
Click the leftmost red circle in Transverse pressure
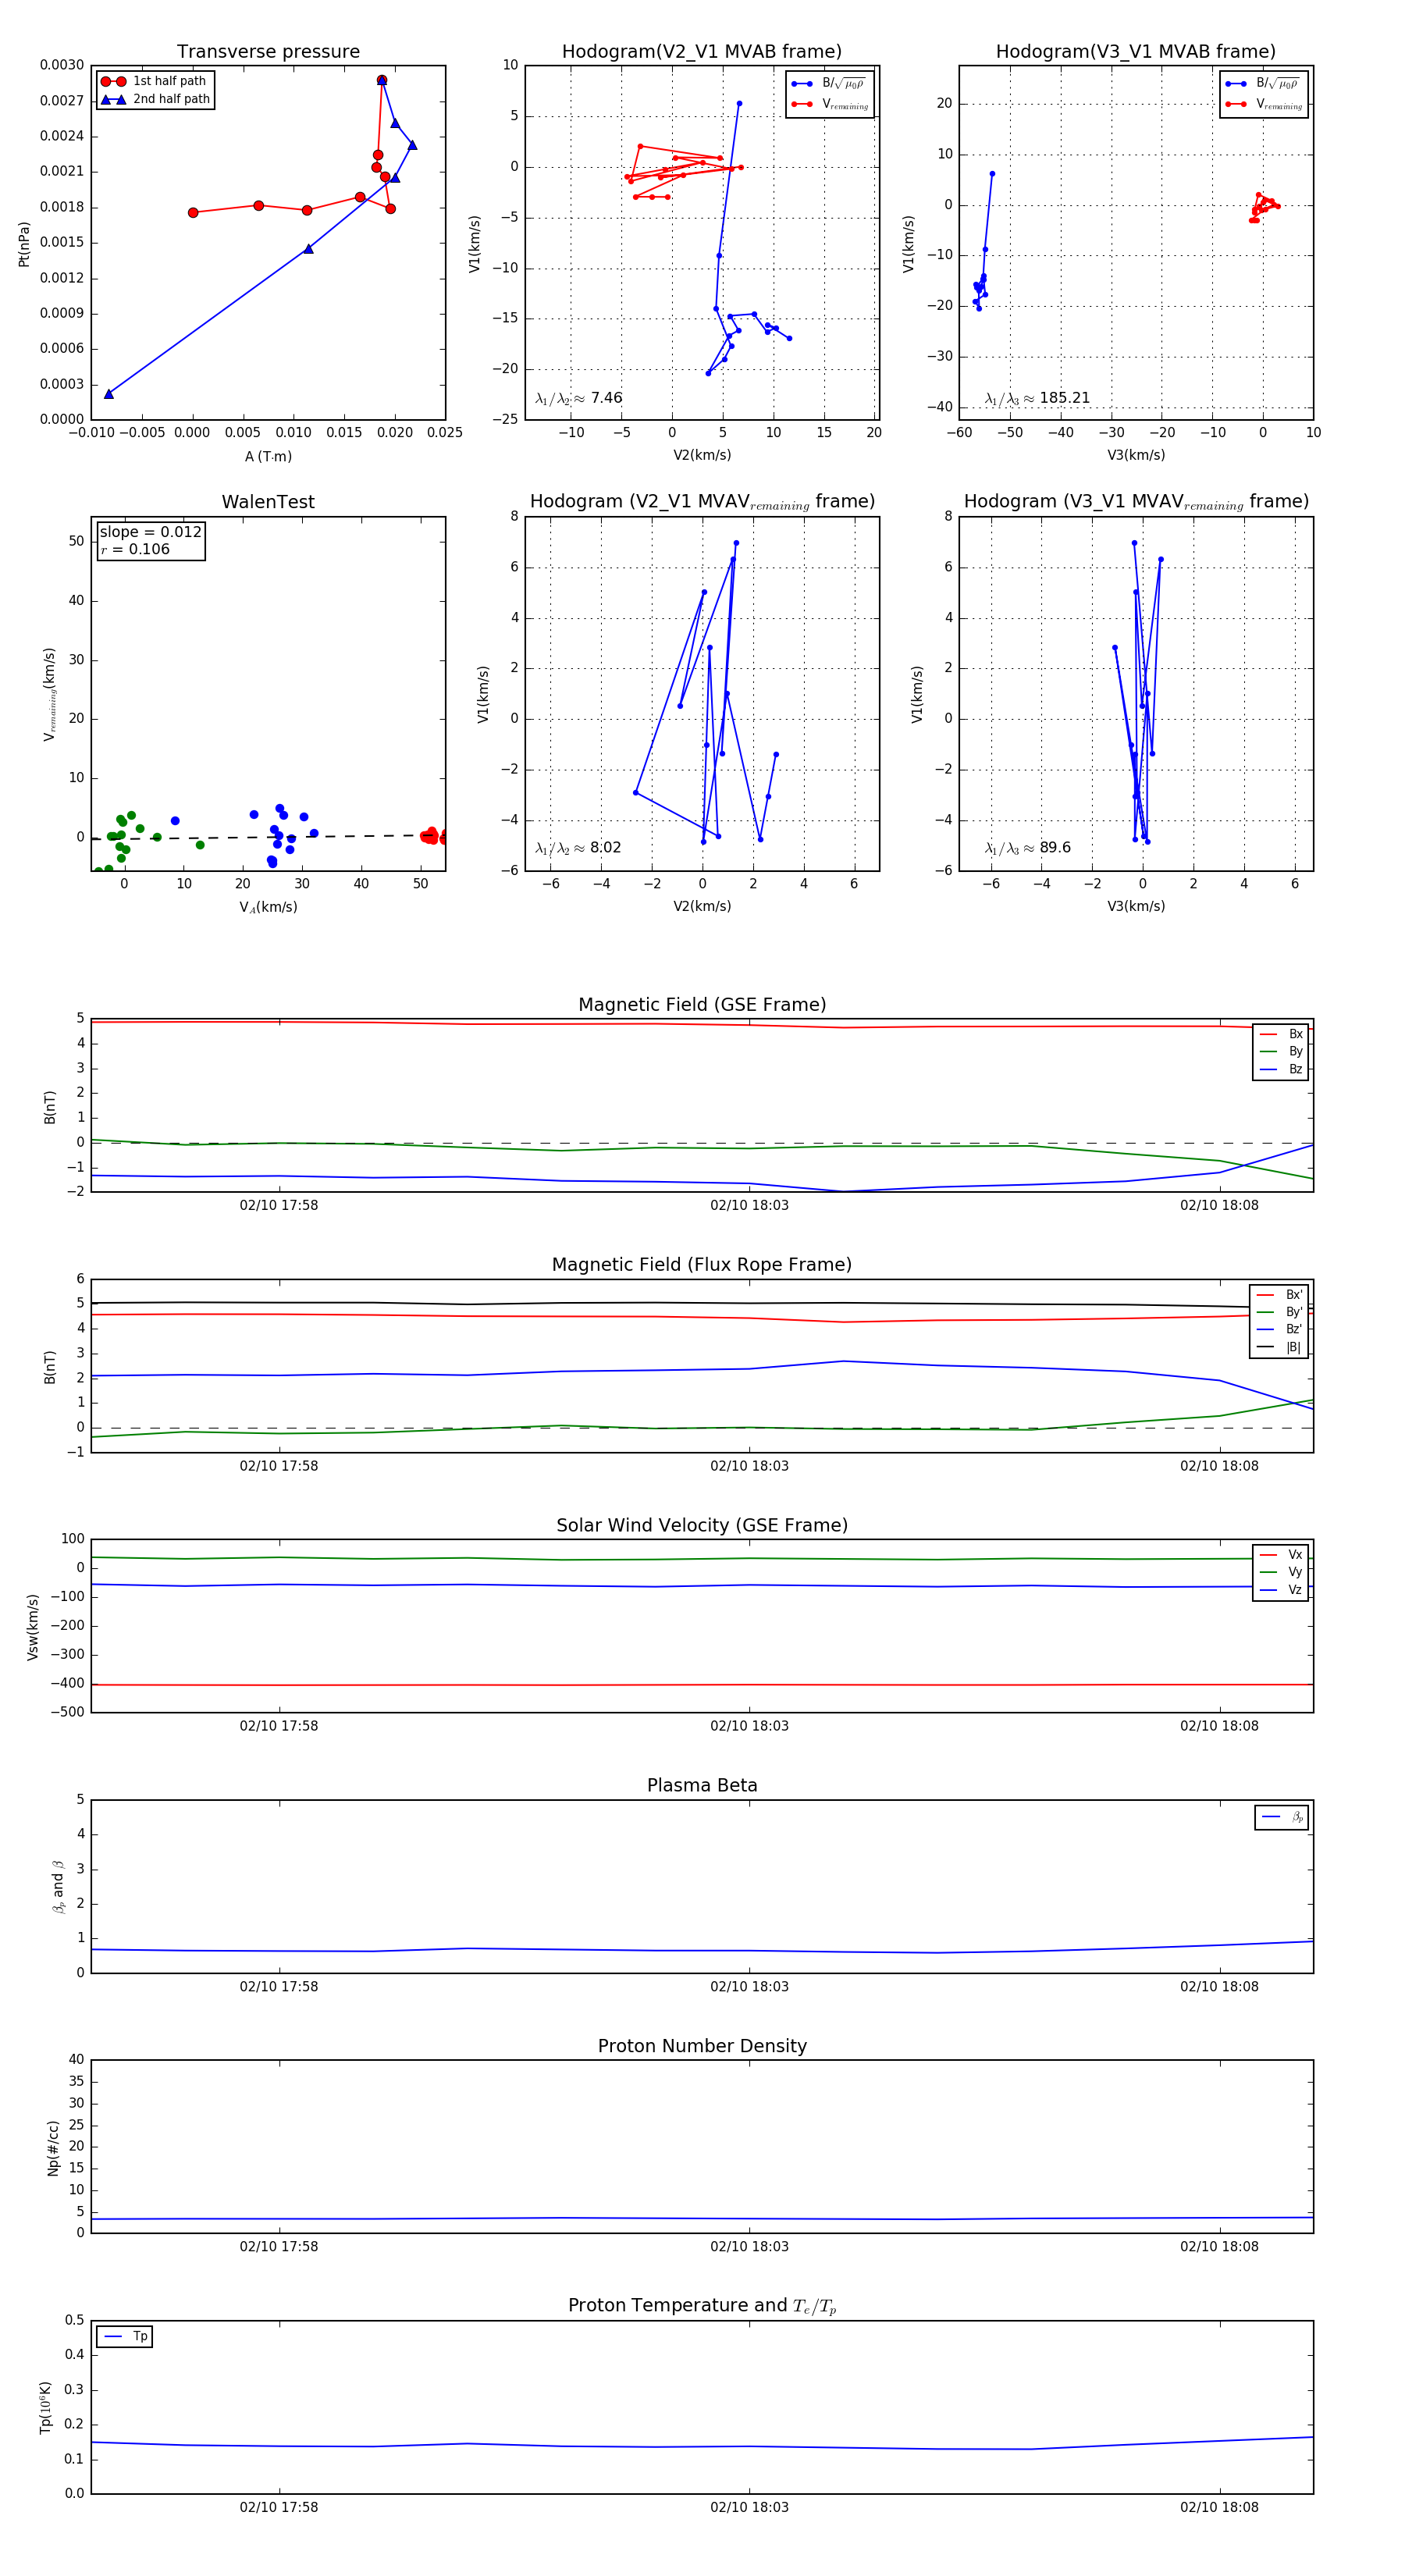(x=193, y=213)
